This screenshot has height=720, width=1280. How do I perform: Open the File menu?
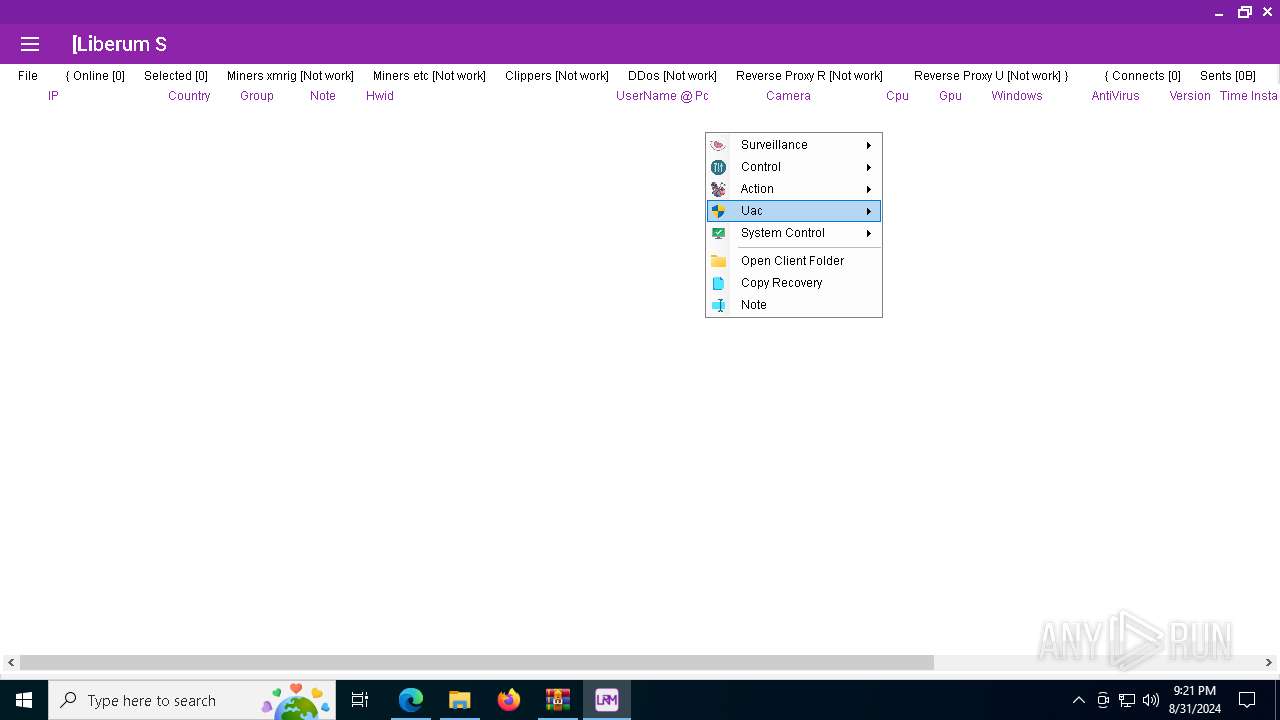point(28,76)
